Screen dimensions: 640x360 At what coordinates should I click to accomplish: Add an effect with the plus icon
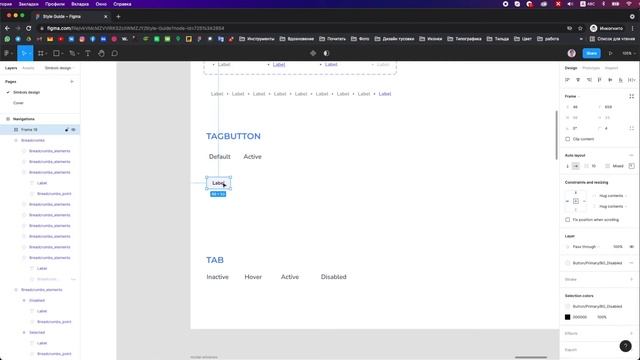[631, 333]
